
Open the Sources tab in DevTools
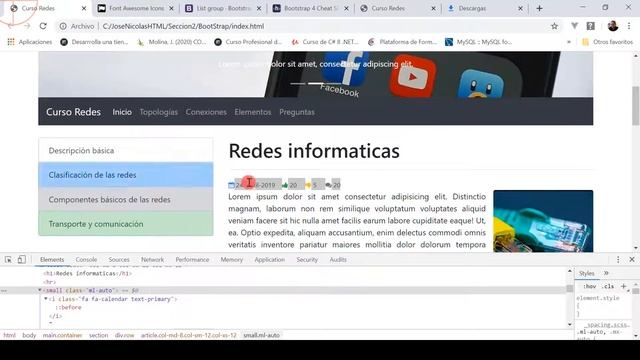click(119, 260)
